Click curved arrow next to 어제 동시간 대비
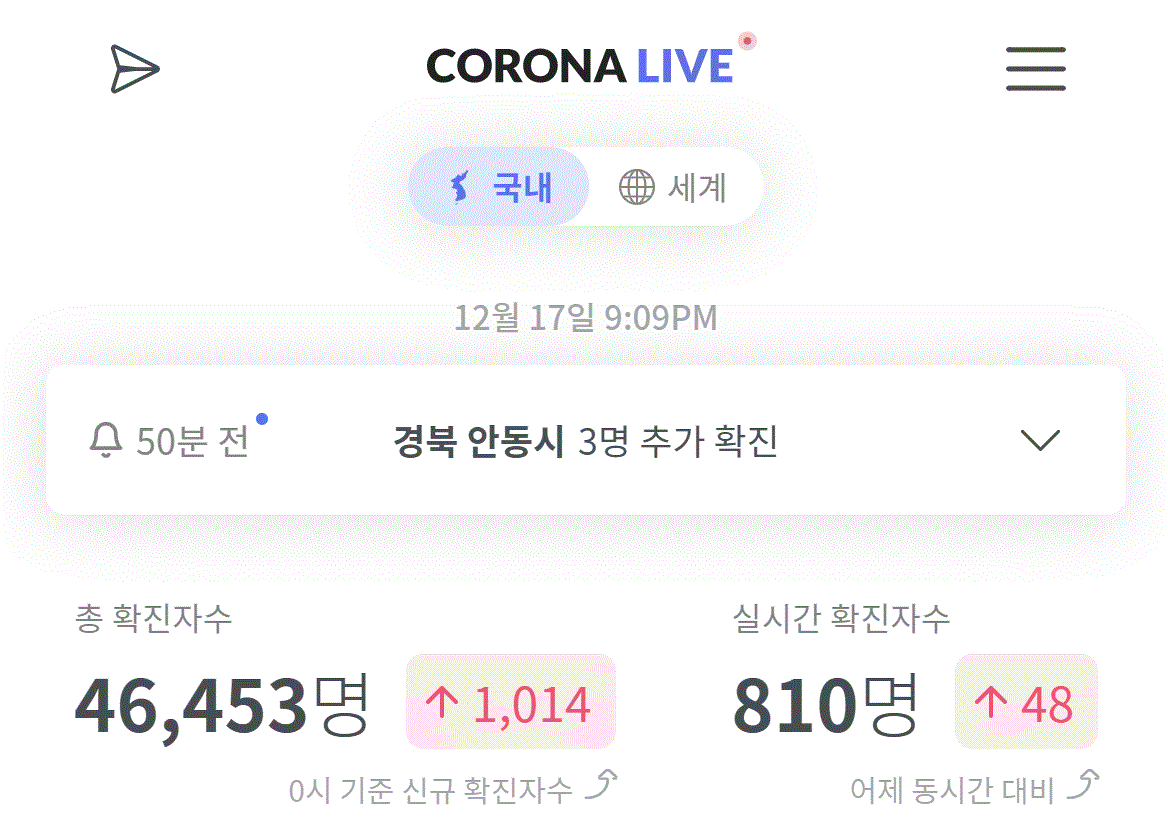 [x=1083, y=785]
